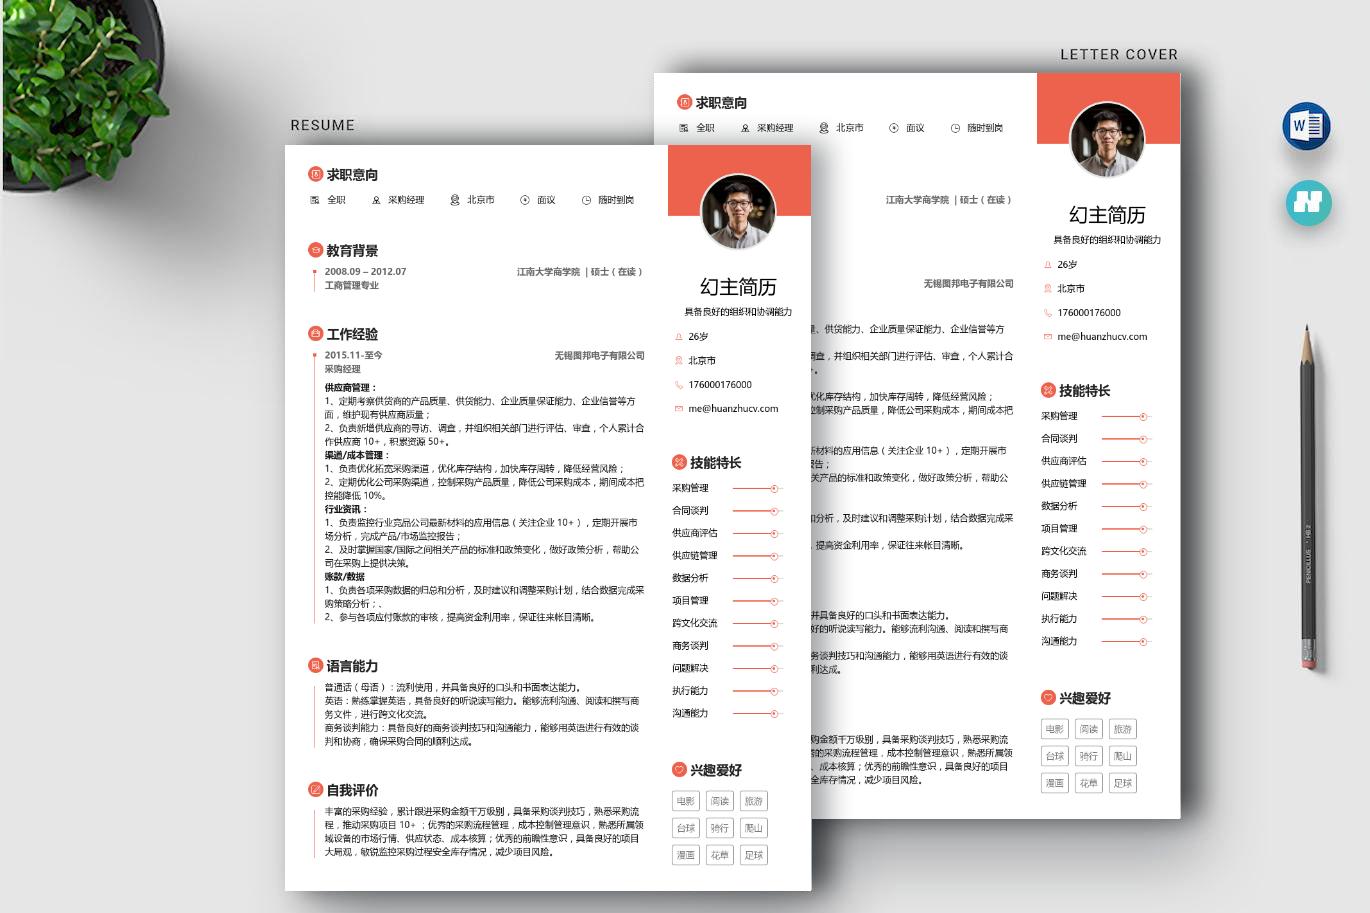1370x913 pixels.
Task: Click icon beside 全职 on front resume
Action: [316, 200]
